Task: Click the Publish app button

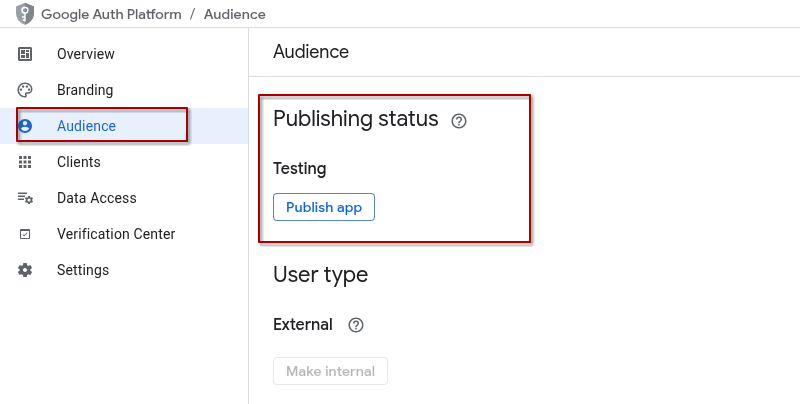Action: tap(324, 207)
